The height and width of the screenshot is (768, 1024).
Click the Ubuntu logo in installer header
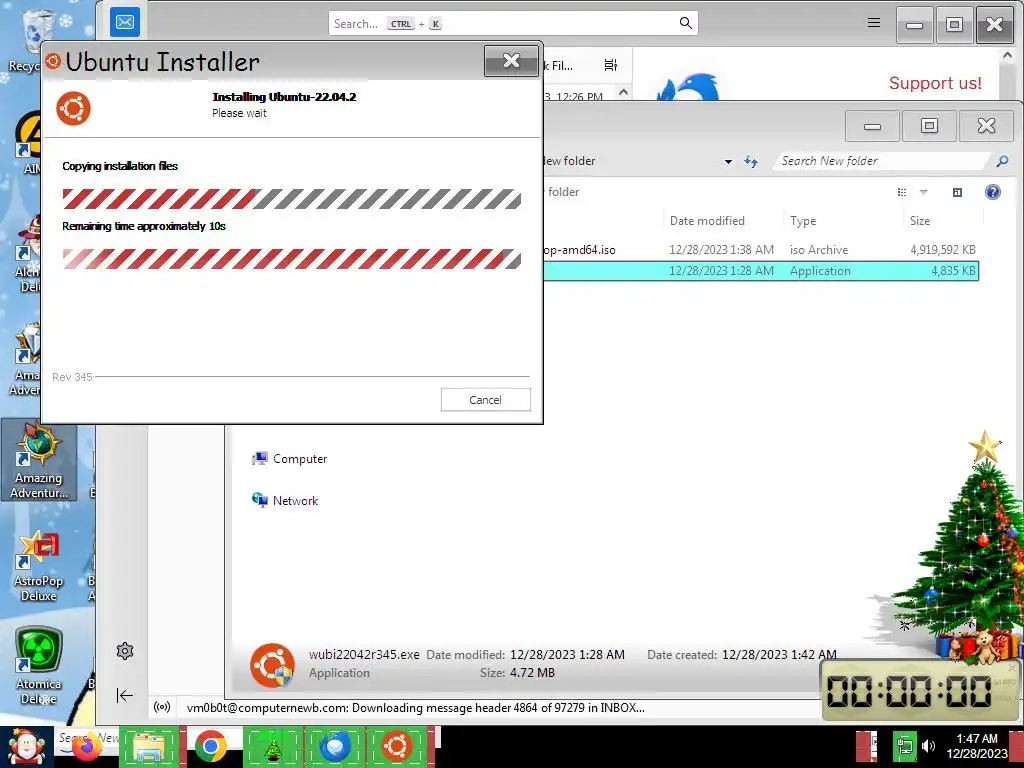[x=73, y=108]
